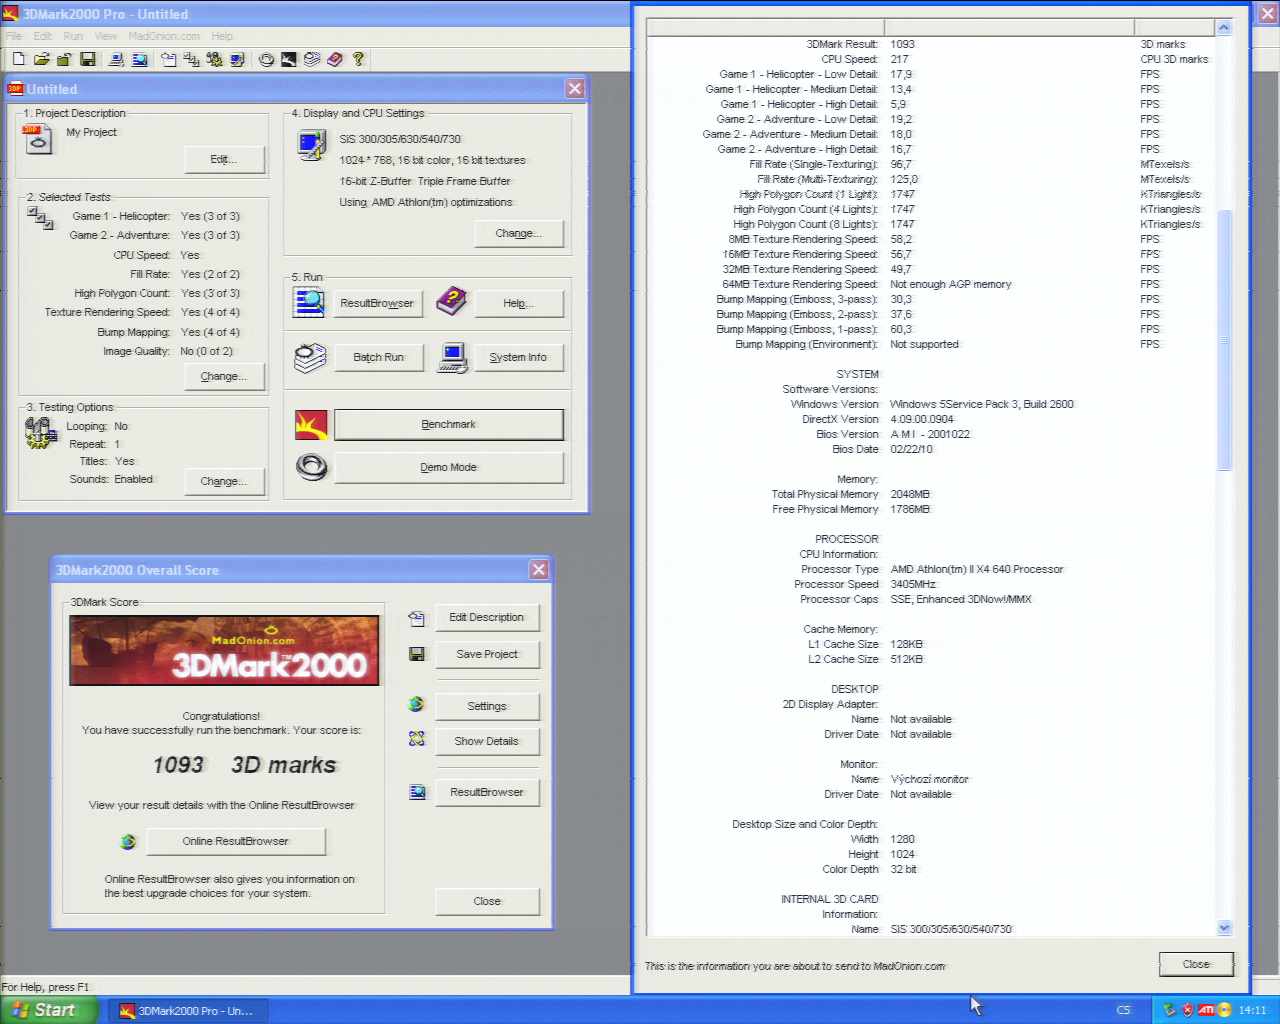
Task: Click the disc icon beside Demo Mode
Action: pyautogui.click(x=312, y=467)
